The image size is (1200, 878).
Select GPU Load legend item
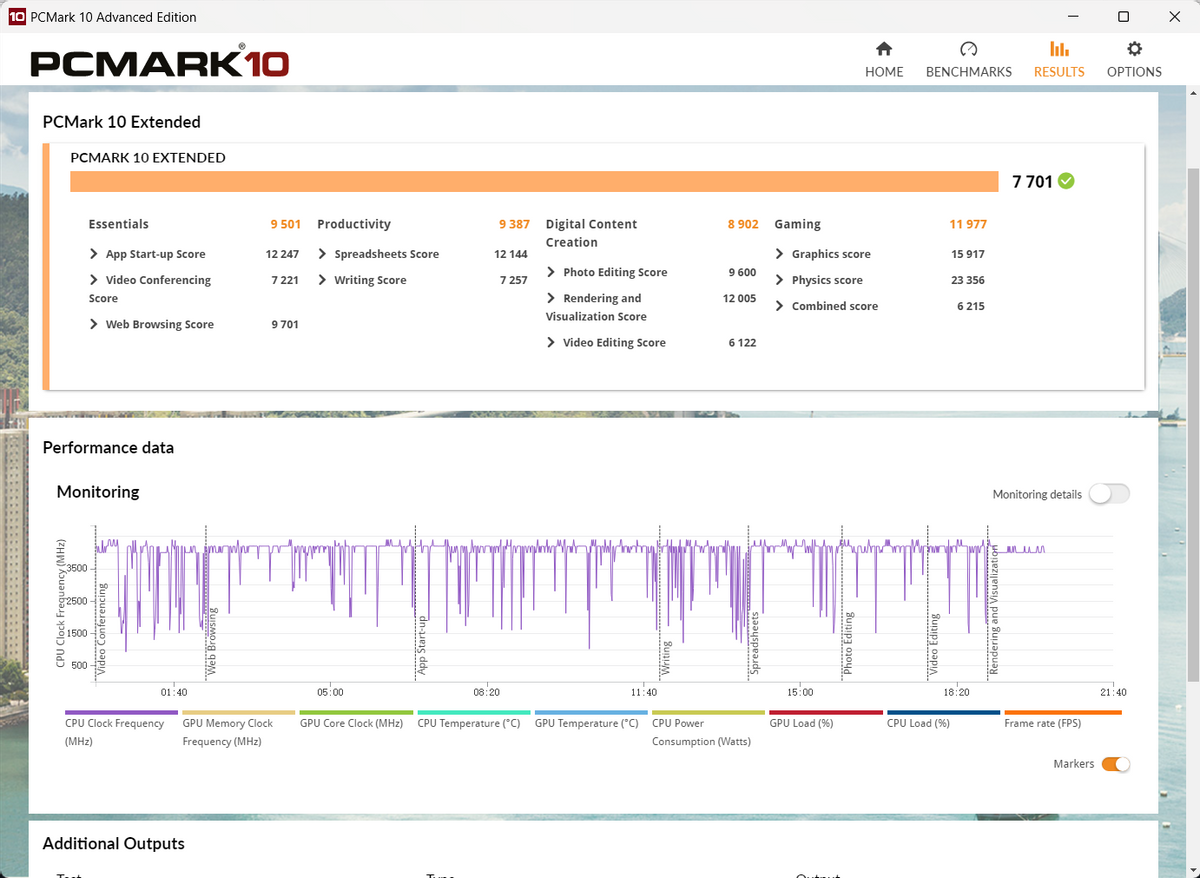tap(826, 721)
